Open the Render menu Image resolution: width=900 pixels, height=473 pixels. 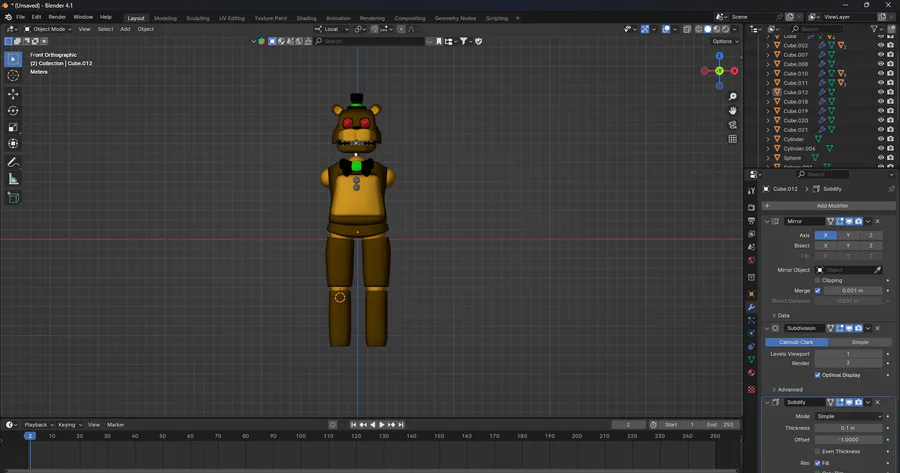click(57, 17)
